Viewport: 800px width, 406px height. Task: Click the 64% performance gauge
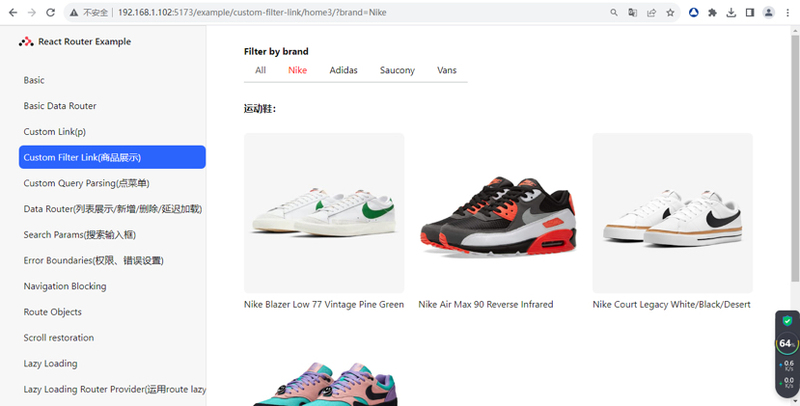(787, 343)
